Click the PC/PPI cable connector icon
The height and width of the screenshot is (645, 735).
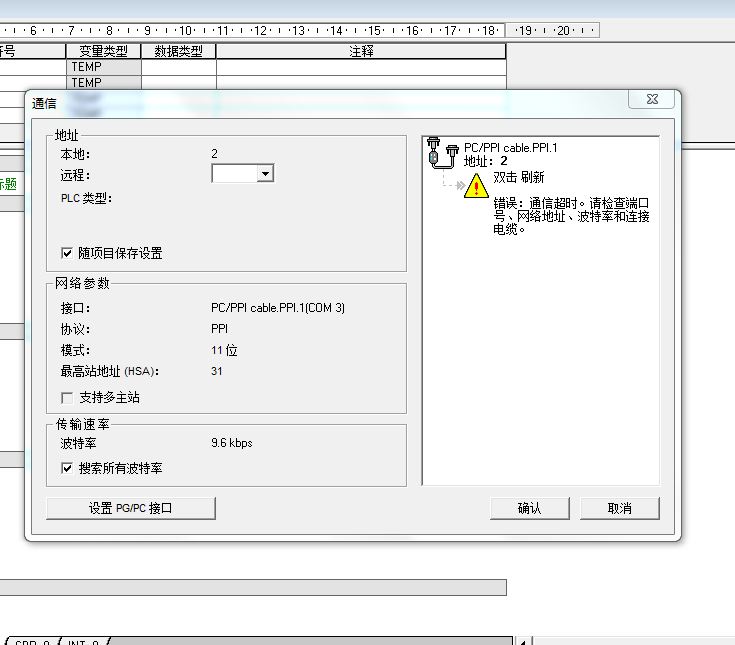(x=441, y=153)
